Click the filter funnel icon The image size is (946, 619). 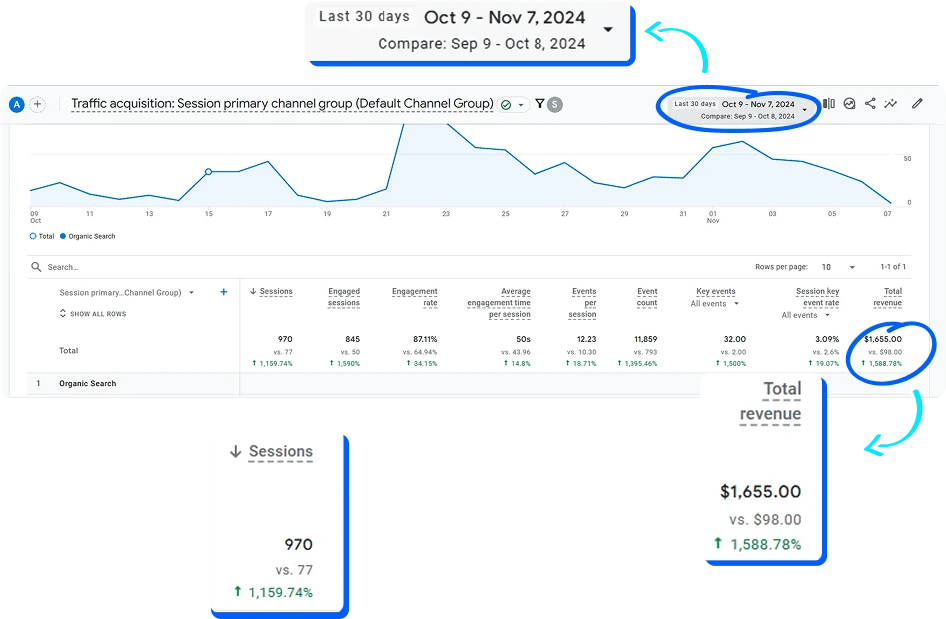540,104
